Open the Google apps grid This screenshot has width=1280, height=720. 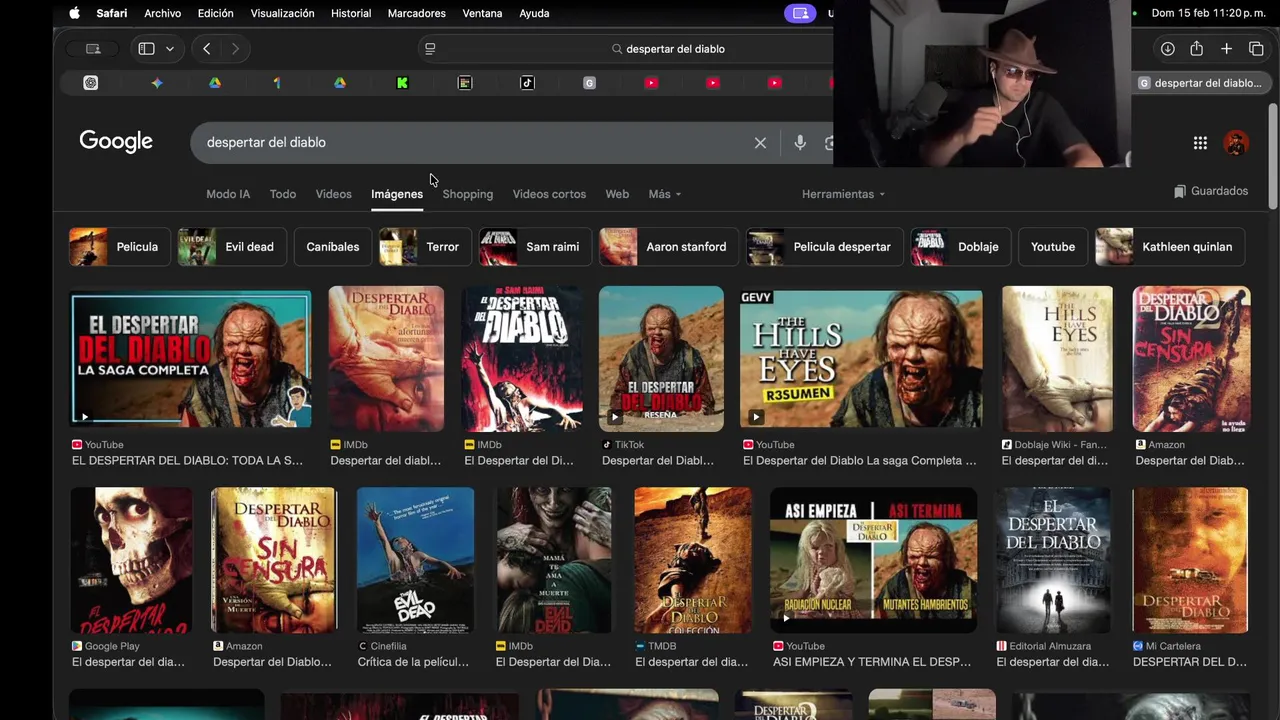point(1200,143)
